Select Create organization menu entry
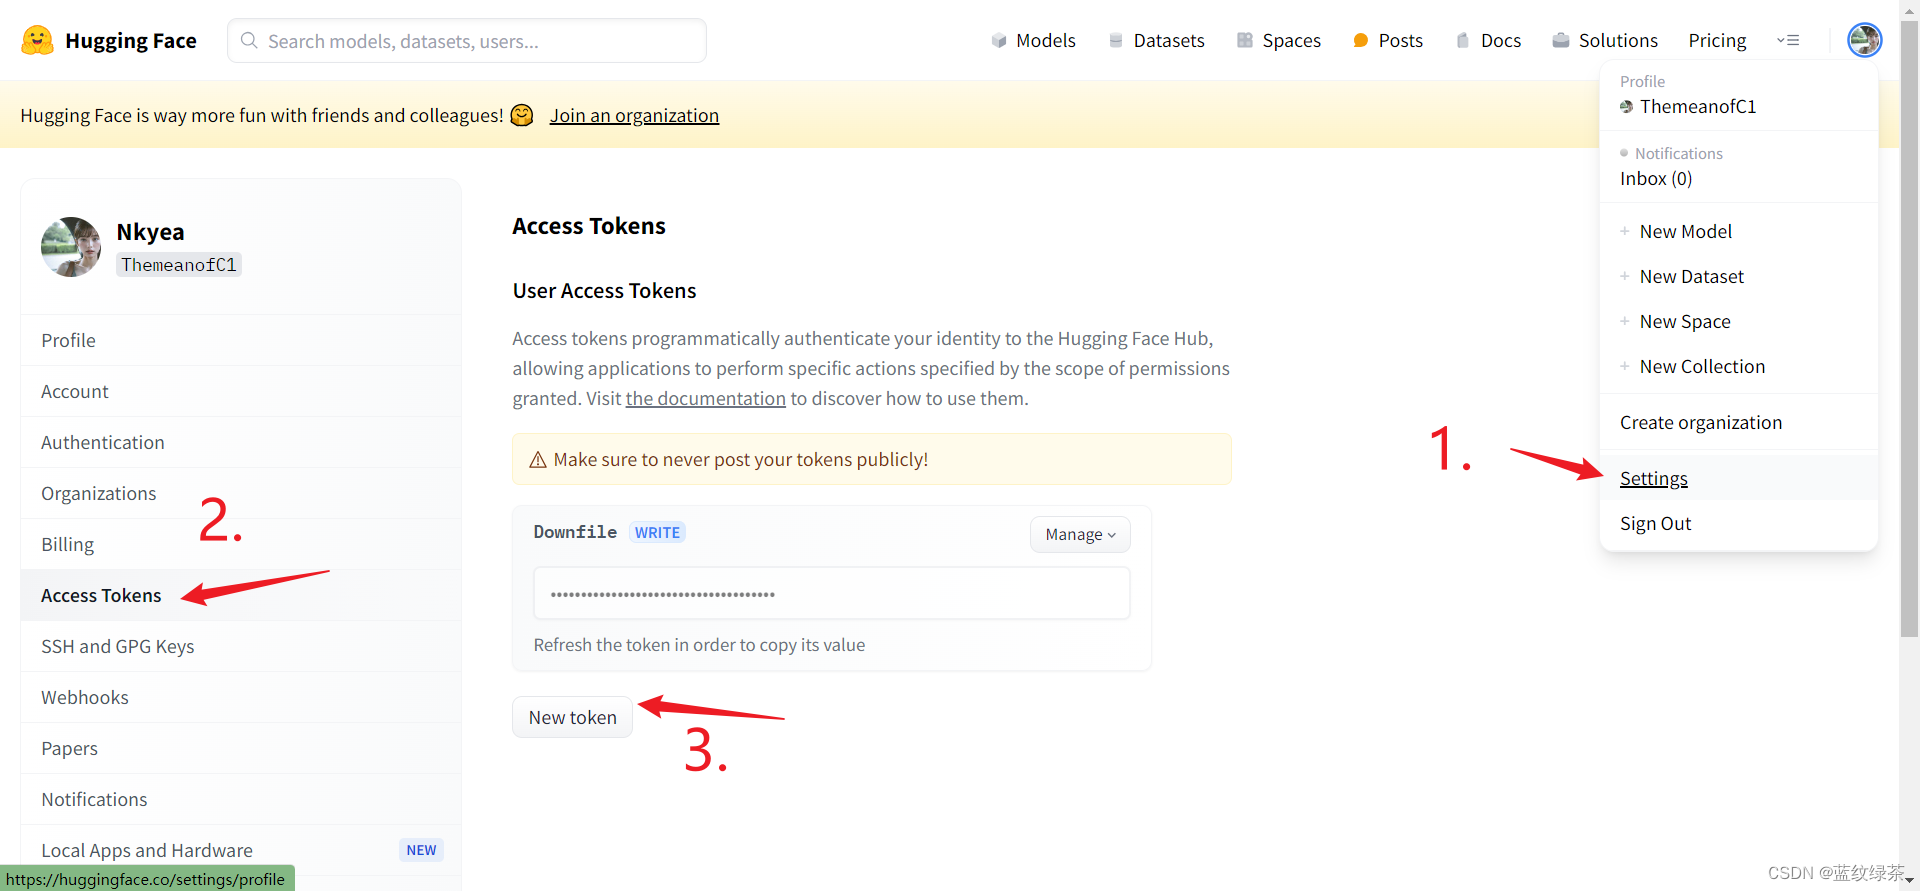The height and width of the screenshot is (891, 1920). pos(1701,422)
